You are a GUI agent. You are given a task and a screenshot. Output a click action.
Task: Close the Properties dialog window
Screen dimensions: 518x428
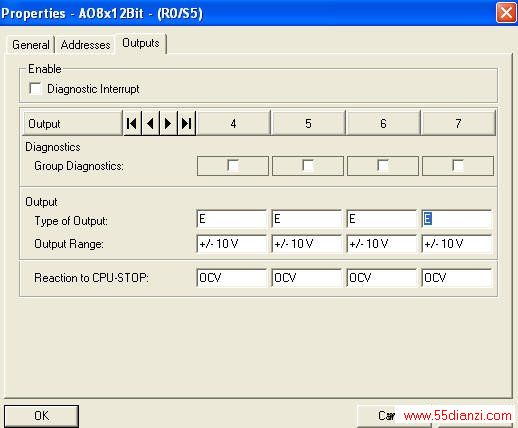pos(506,13)
